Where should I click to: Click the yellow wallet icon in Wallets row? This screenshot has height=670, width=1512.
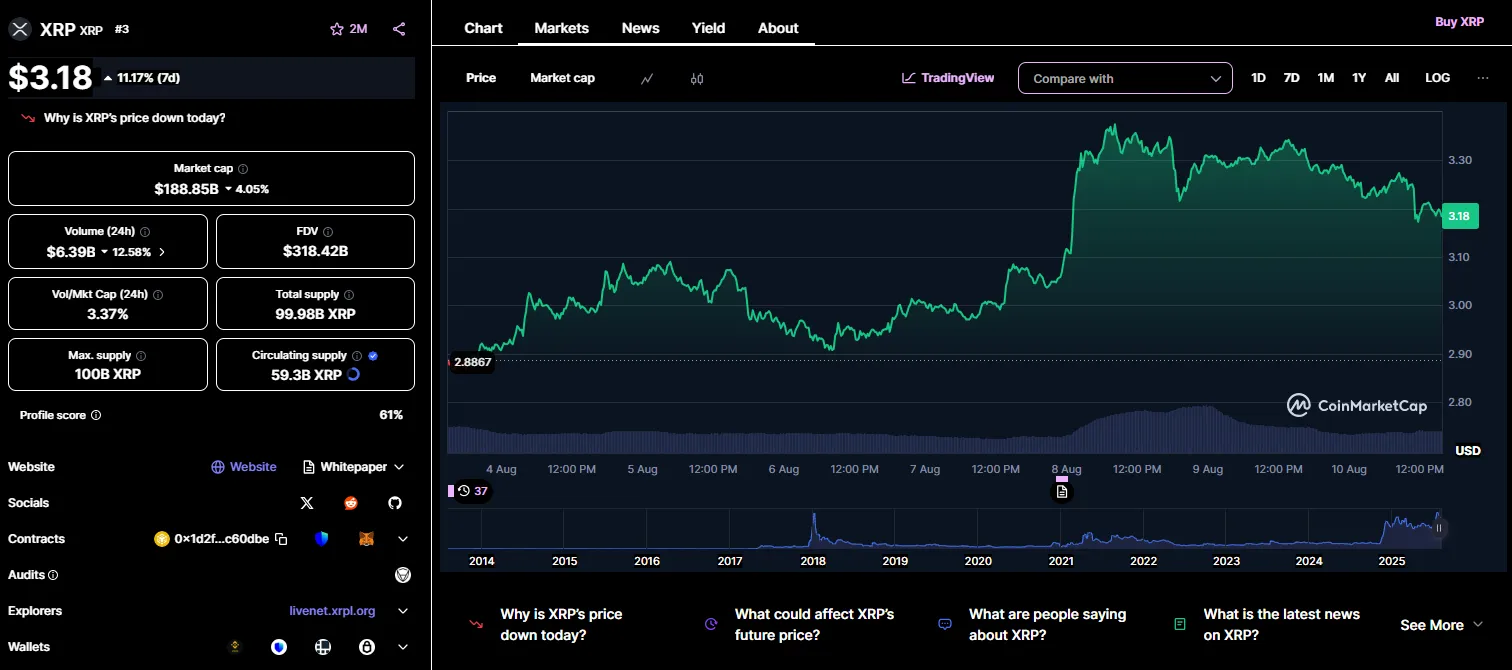tap(236, 647)
